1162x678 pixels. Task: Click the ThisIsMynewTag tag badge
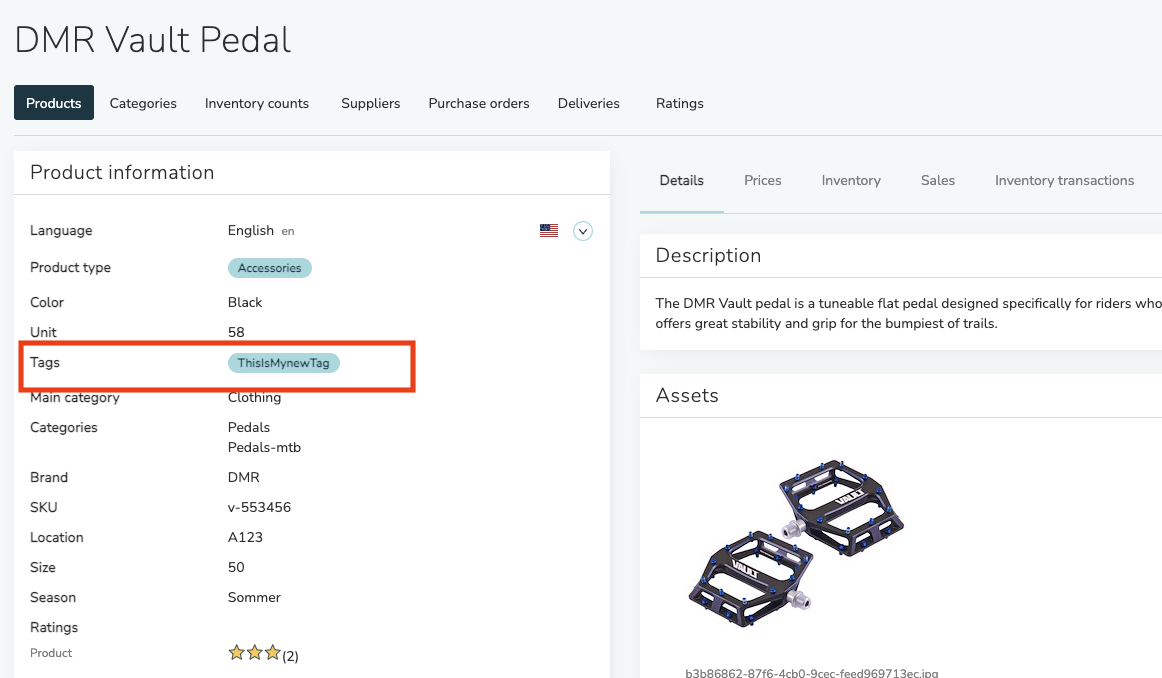click(284, 363)
